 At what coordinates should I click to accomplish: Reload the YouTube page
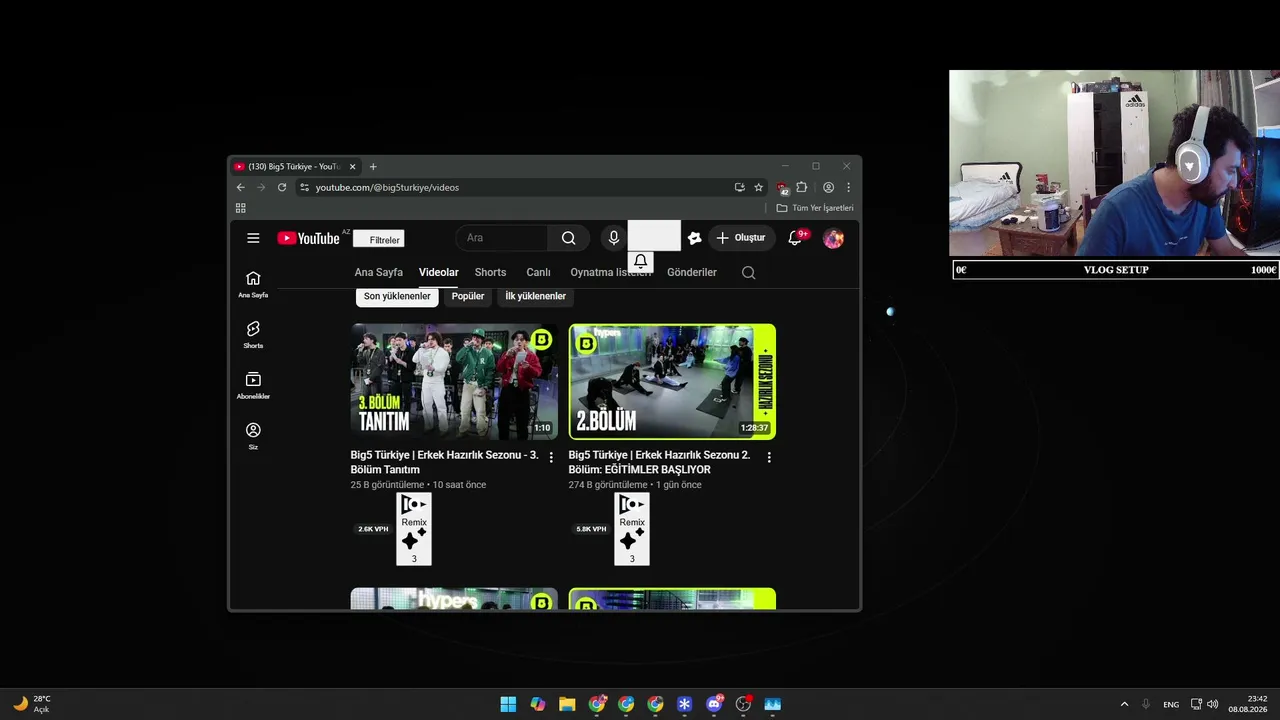282,187
